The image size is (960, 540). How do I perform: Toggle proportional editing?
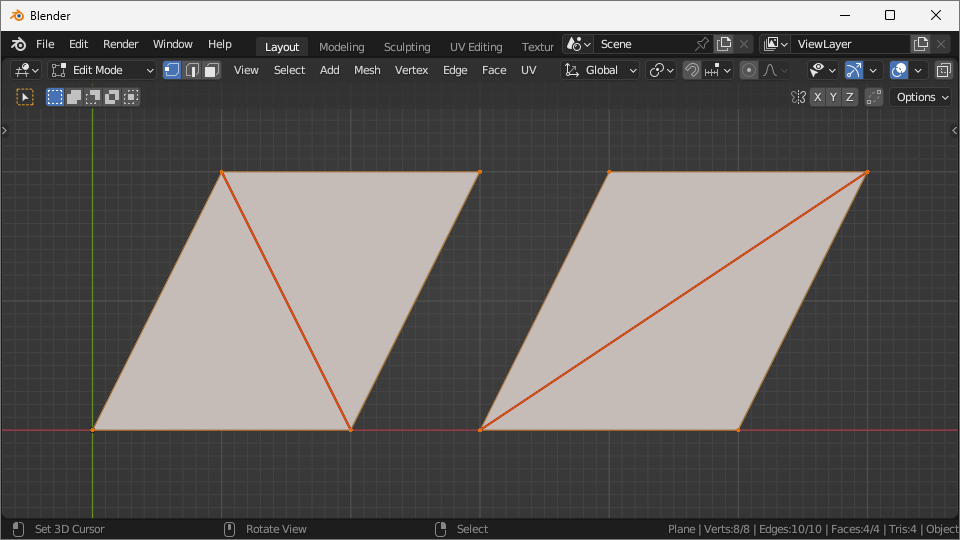[x=749, y=70]
